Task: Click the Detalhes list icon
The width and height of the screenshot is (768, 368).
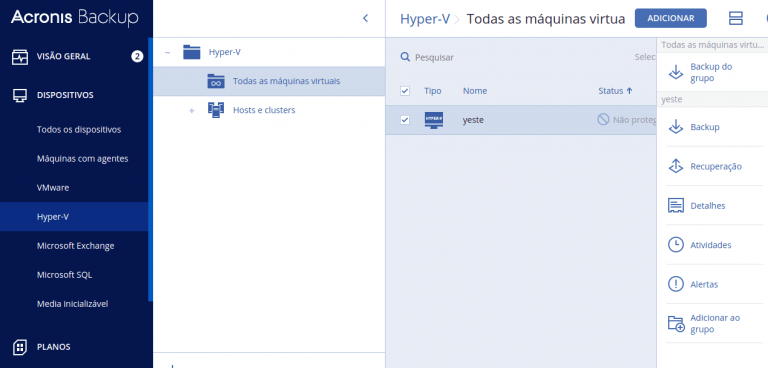Action: tap(676, 205)
